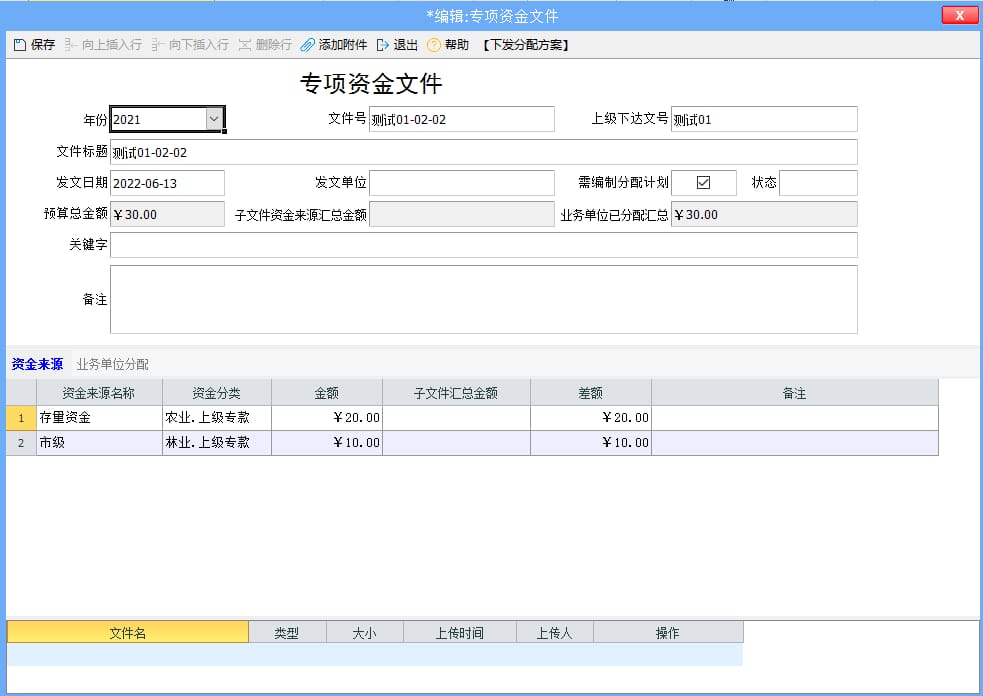Image resolution: width=983 pixels, height=696 pixels.
Task: Focus the 发文单位 text field
Action: 461,183
